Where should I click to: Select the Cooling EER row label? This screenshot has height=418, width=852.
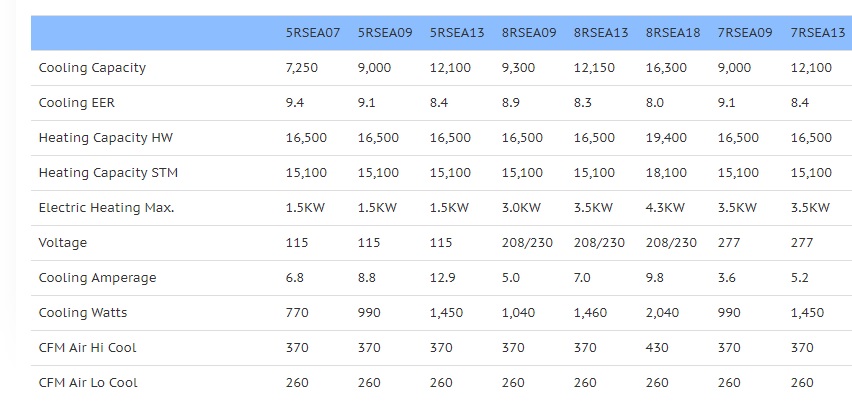pos(77,103)
